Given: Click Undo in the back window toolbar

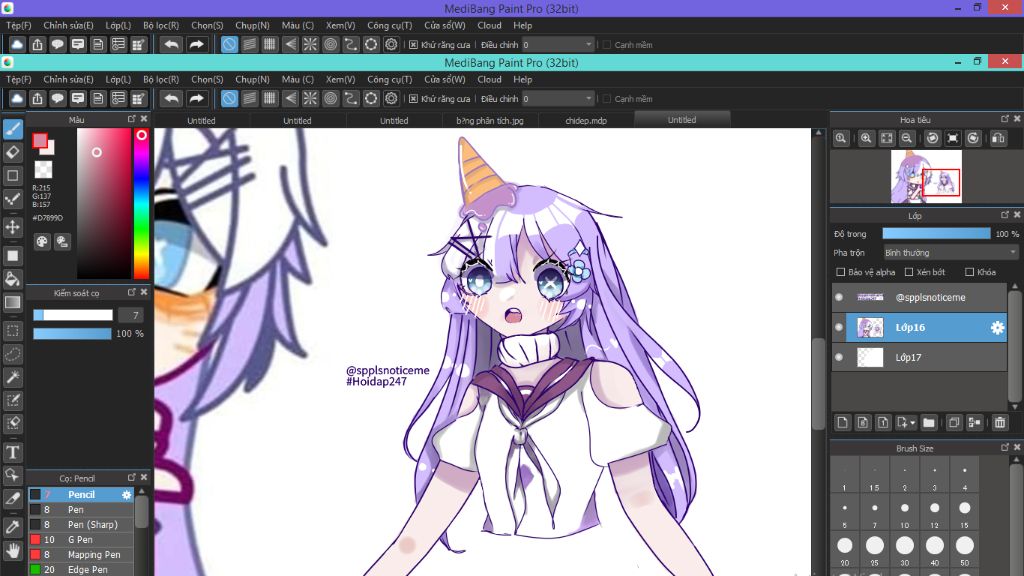Looking at the screenshot, I should click(171, 44).
